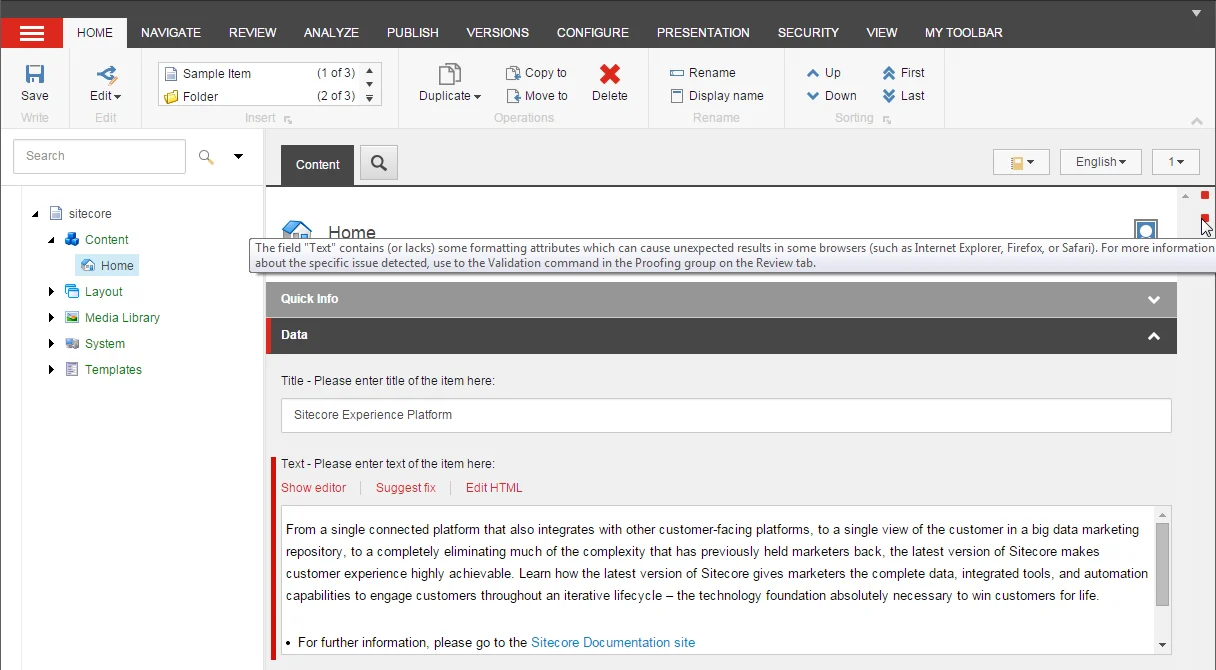The height and width of the screenshot is (670, 1216).
Task: Expand the System node arrow
Action: [52, 344]
